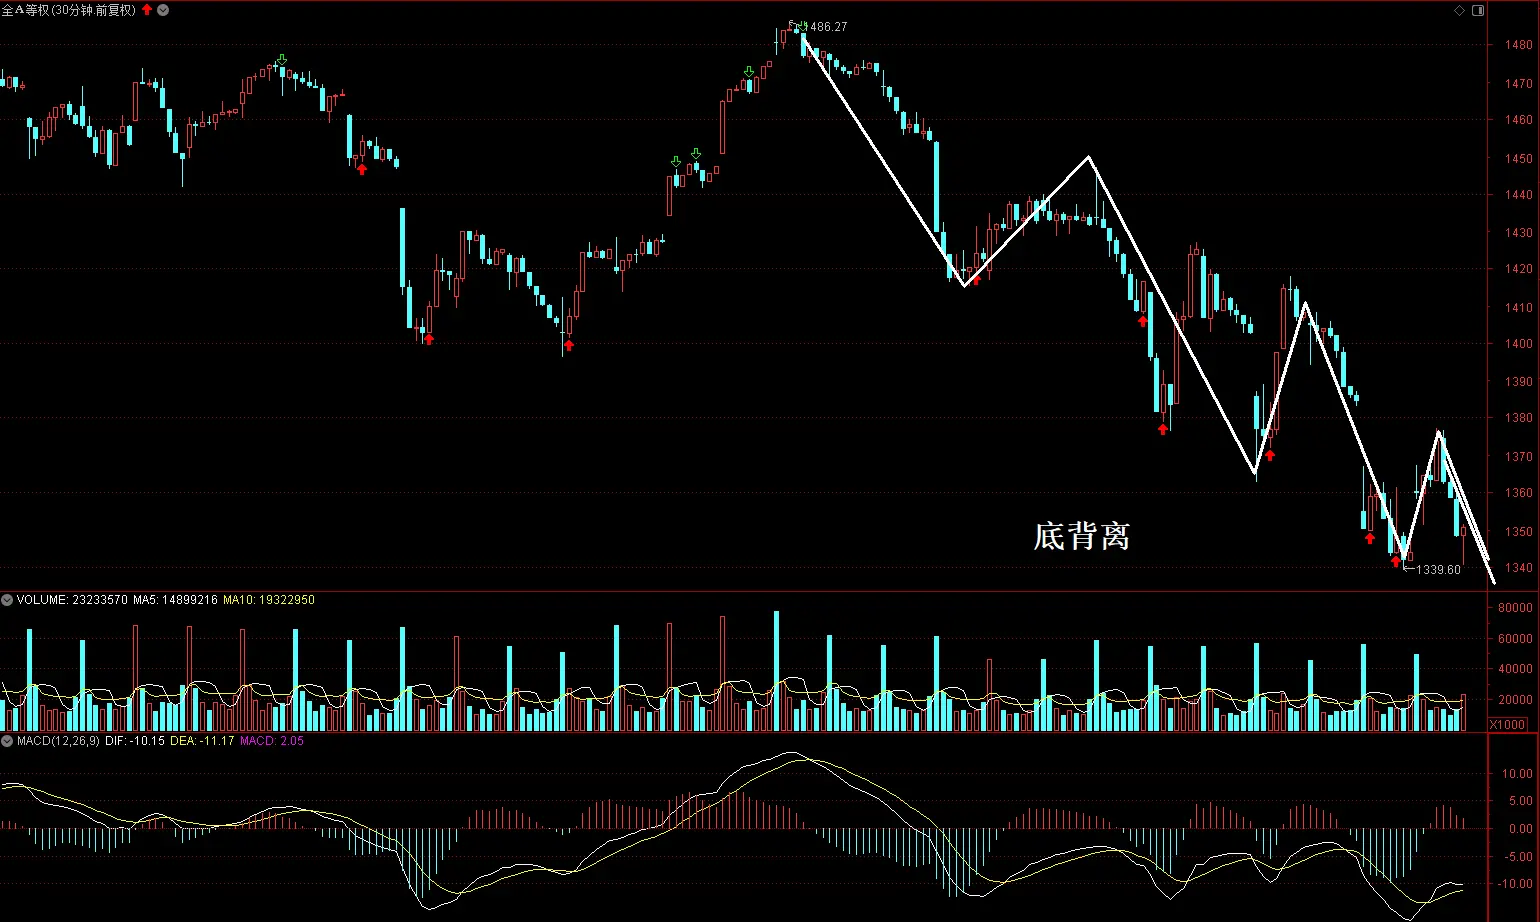
Task: Click the 1480 price axis label
Action: click(x=1519, y=45)
